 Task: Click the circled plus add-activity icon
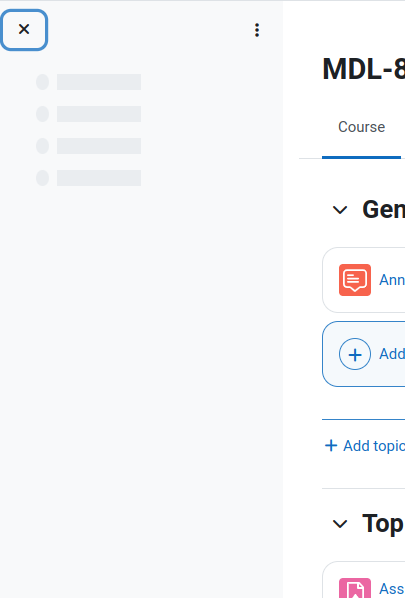pyautogui.click(x=355, y=354)
